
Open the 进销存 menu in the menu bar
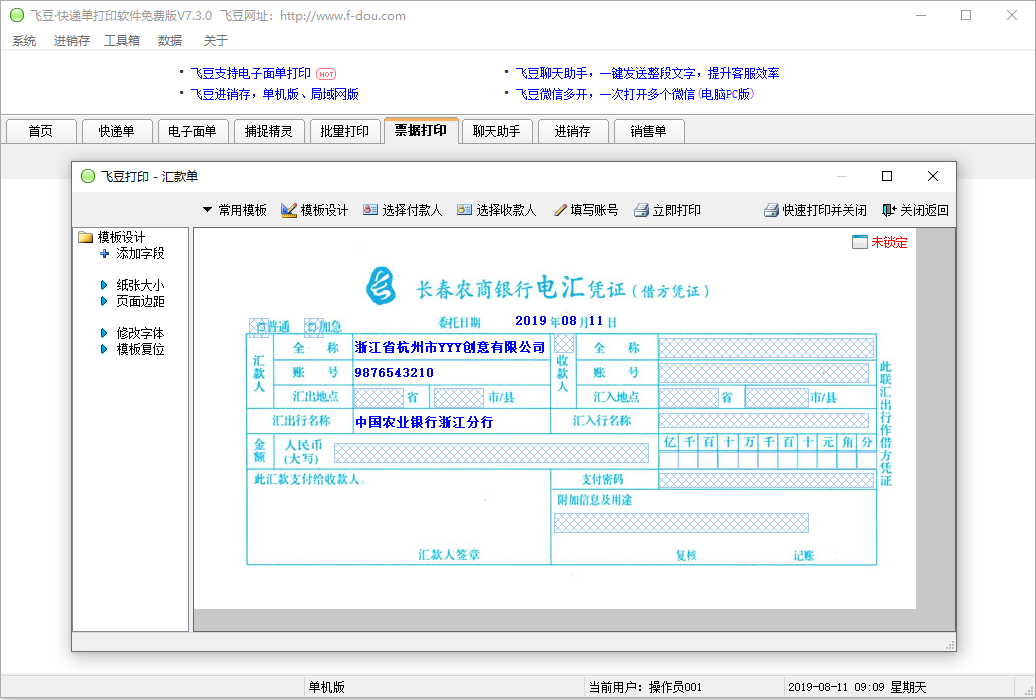[x=72, y=40]
